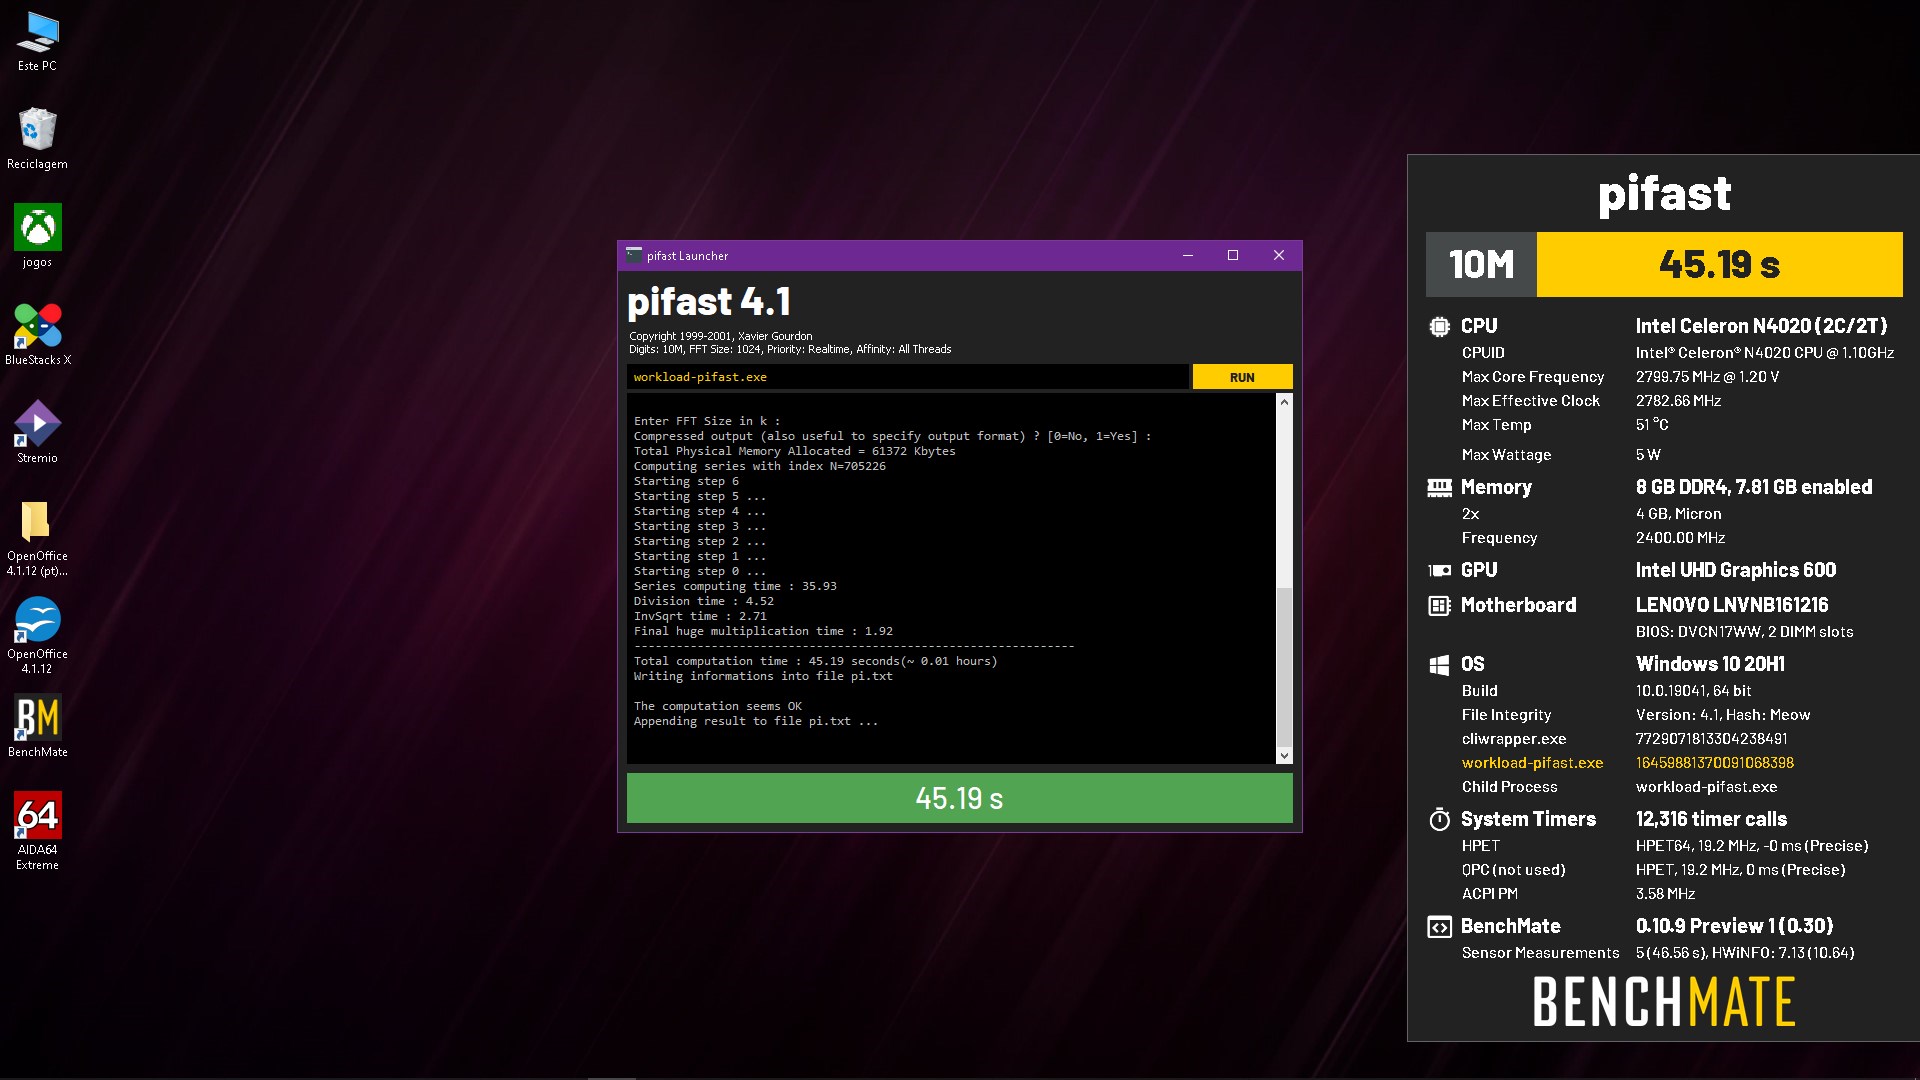Click the yellow RUN button
Image resolution: width=1920 pixels, height=1080 pixels.
[x=1242, y=377]
